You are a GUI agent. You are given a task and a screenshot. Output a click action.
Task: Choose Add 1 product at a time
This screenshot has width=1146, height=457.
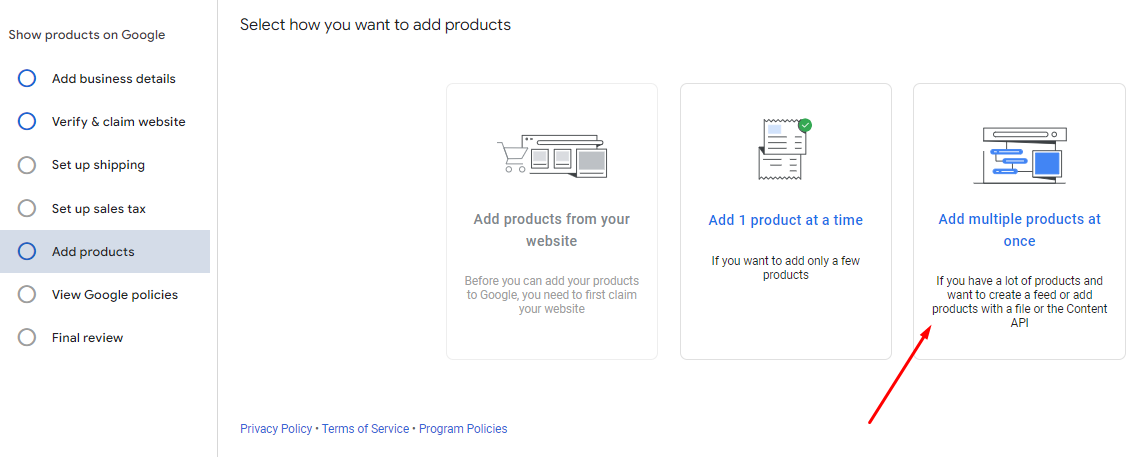coord(785,220)
